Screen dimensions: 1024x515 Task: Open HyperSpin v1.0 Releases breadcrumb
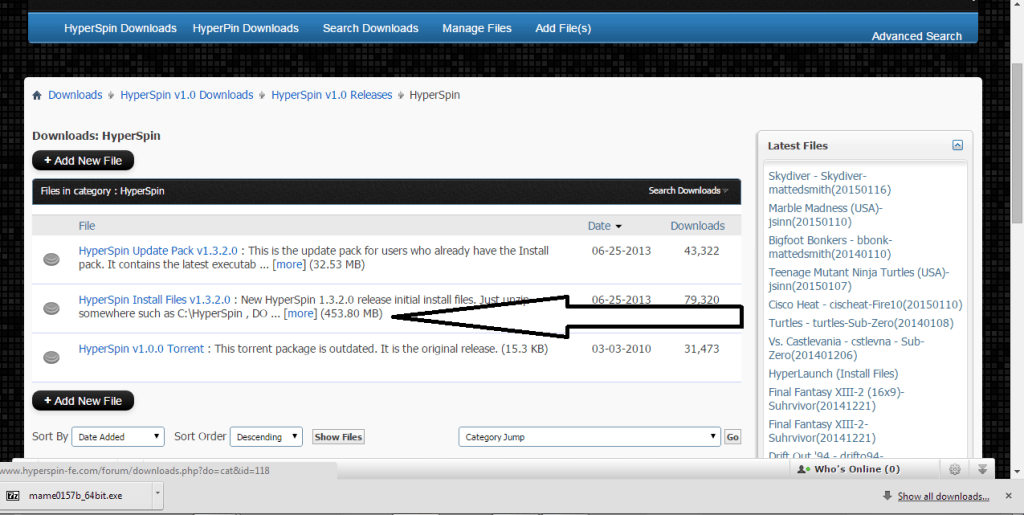pos(332,95)
